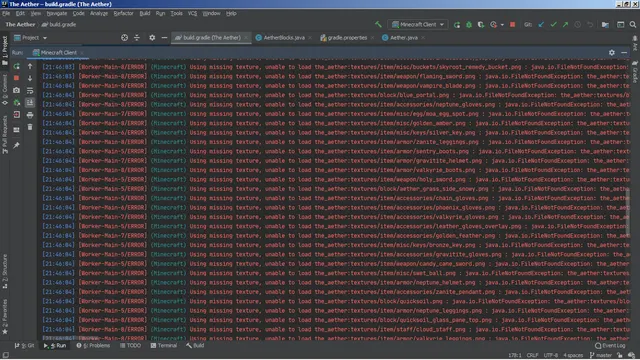Open Search Everywhere magnifier icon
The image size is (640, 360).
[633, 25]
